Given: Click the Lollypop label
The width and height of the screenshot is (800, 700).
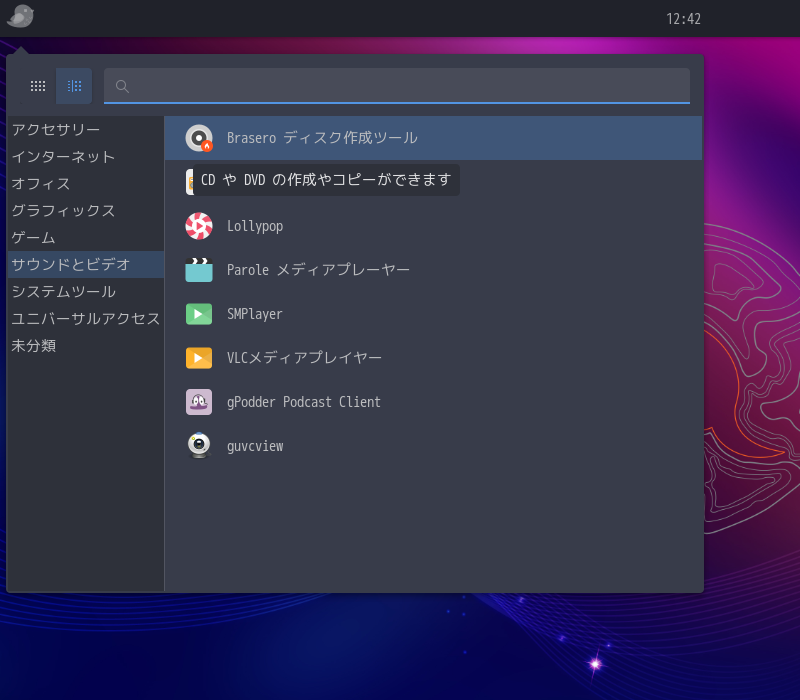Looking at the screenshot, I should pyautogui.click(x=255, y=226).
